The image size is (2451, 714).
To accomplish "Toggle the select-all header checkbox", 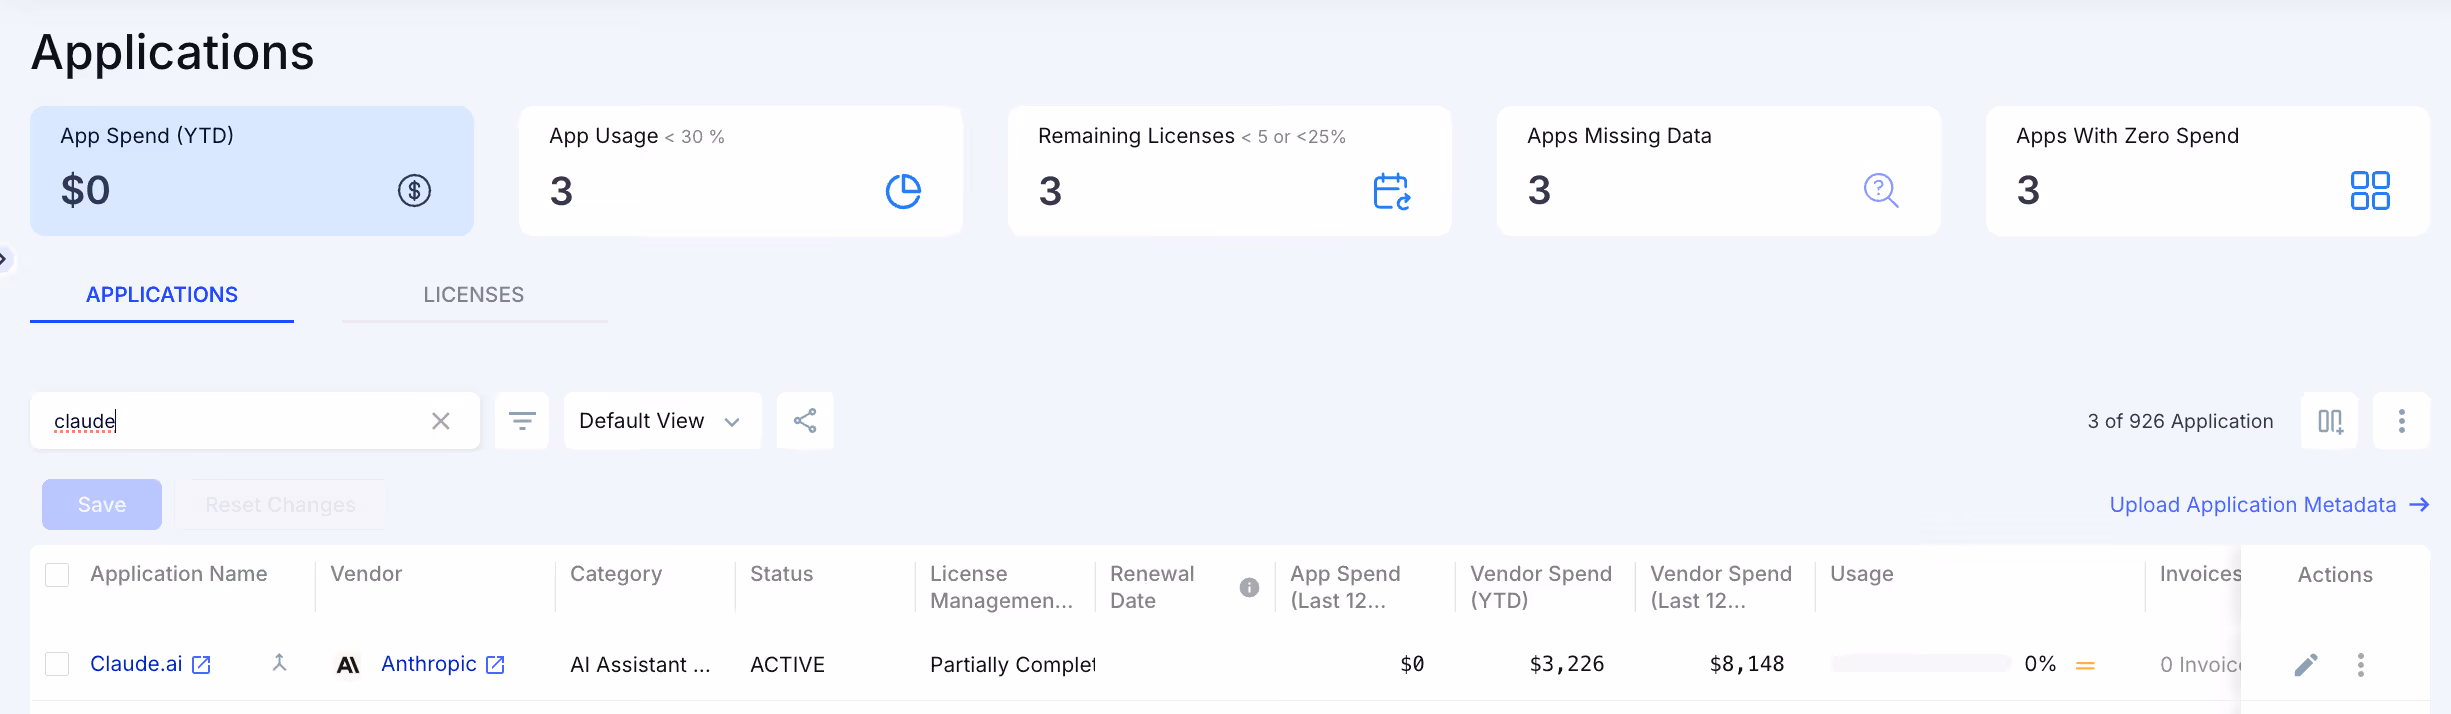I will tap(57, 575).
